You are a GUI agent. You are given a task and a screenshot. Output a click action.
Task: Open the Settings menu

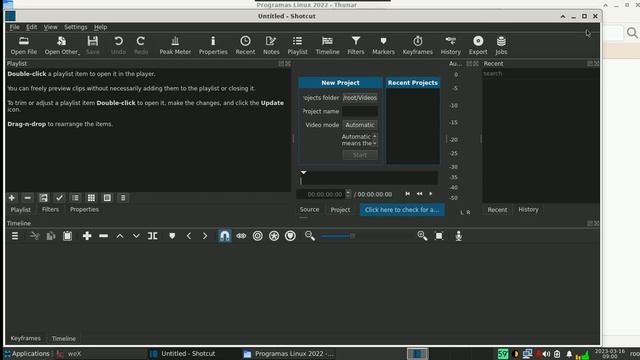(76, 27)
